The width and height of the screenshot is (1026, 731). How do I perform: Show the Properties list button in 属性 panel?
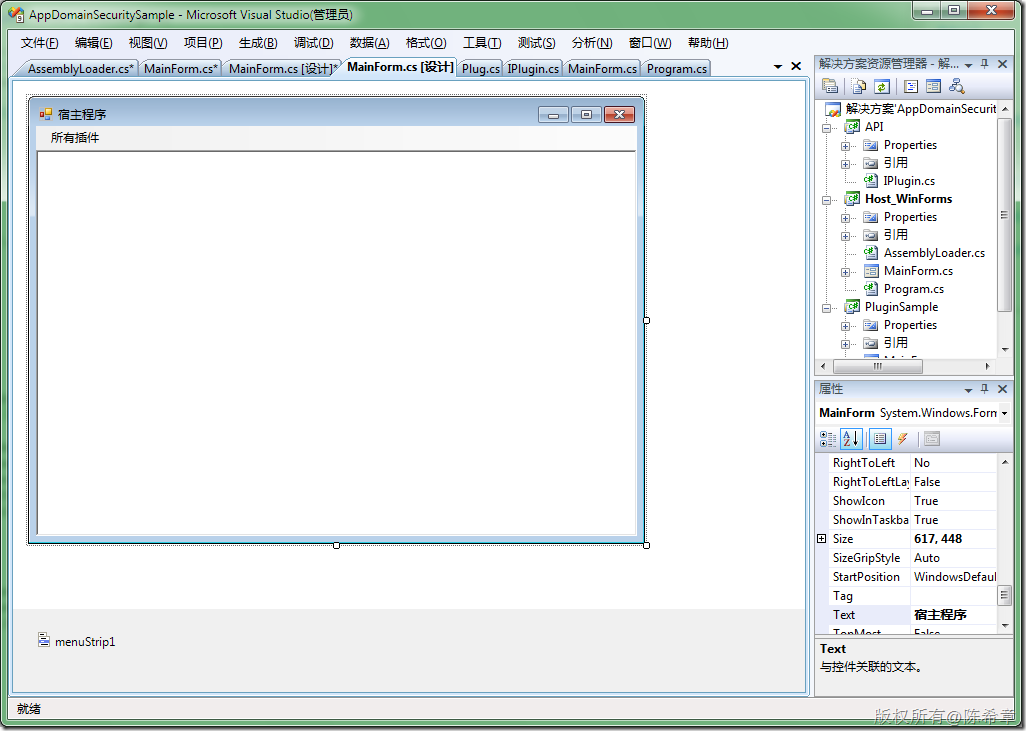coord(880,439)
